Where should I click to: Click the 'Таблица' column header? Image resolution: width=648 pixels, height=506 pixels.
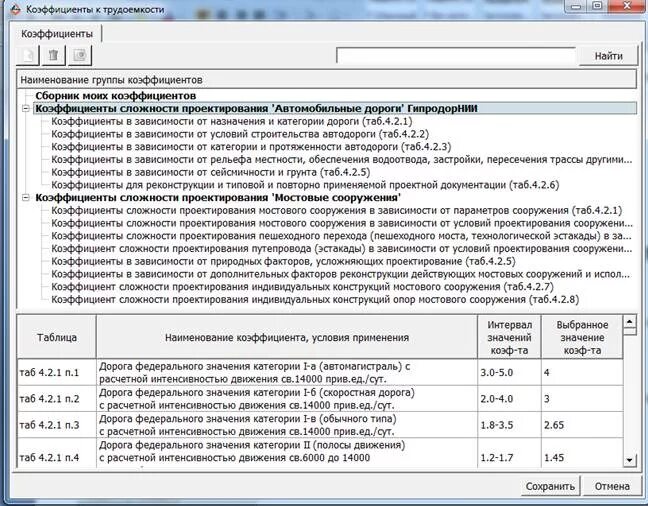[57, 337]
